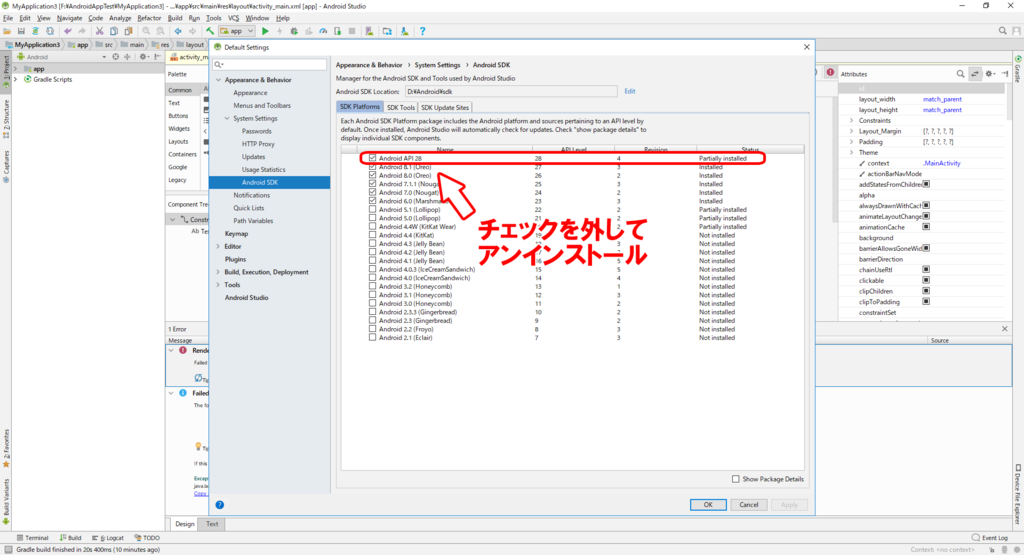This screenshot has height=555, width=1024.
Task: Switch to SDK Update Sites tab
Action: click(445, 107)
